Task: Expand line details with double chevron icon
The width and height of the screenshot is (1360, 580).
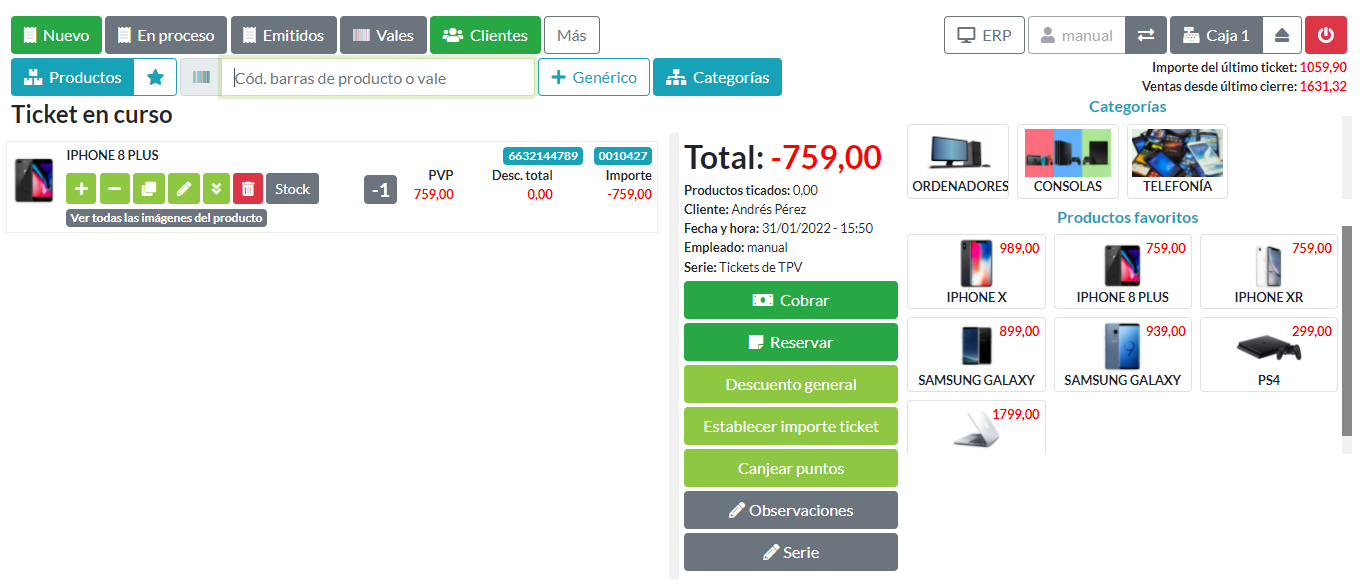Action: (216, 189)
